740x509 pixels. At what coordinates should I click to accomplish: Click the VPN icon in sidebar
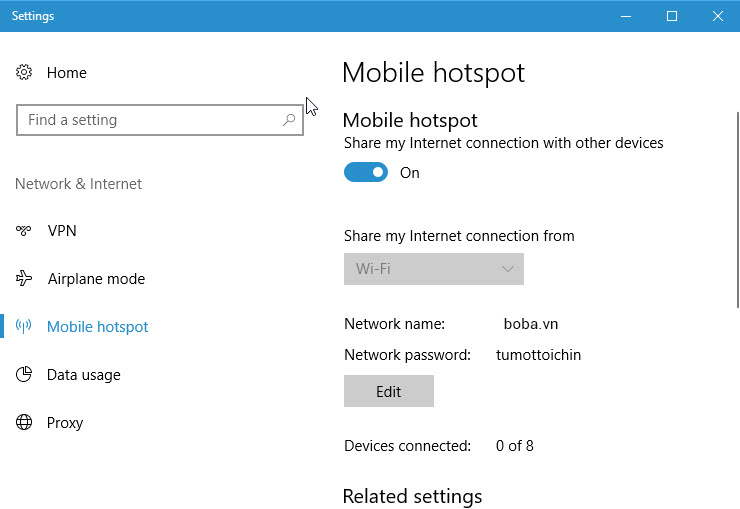tap(24, 231)
